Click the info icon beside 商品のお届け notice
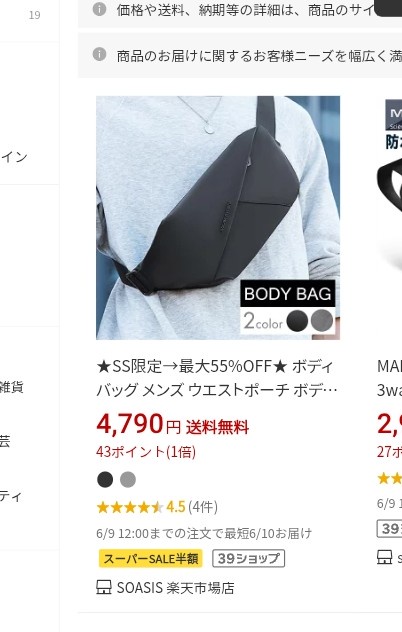The image size is (402, 632). [x=99, y=54]
